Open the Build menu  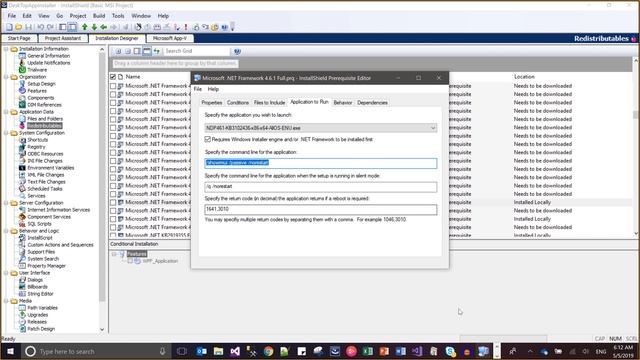click(x=99, y=16)
